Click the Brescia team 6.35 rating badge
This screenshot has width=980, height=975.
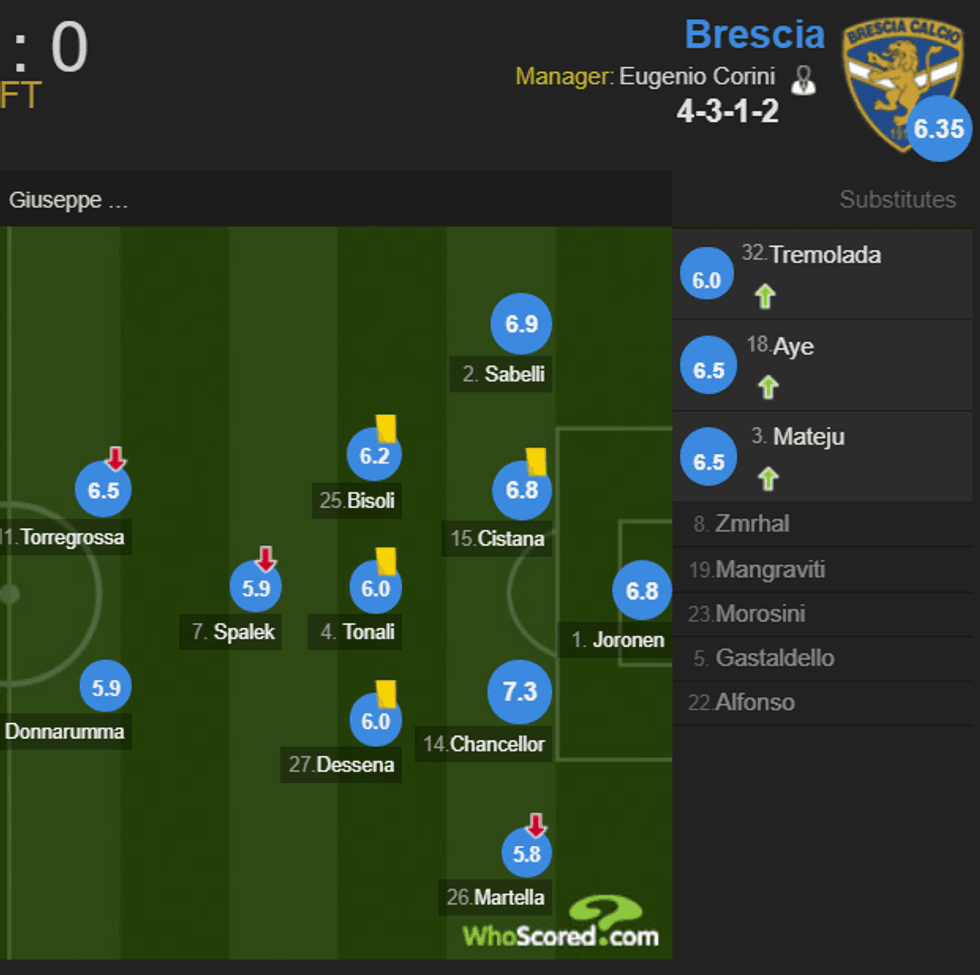coord(938,129)
